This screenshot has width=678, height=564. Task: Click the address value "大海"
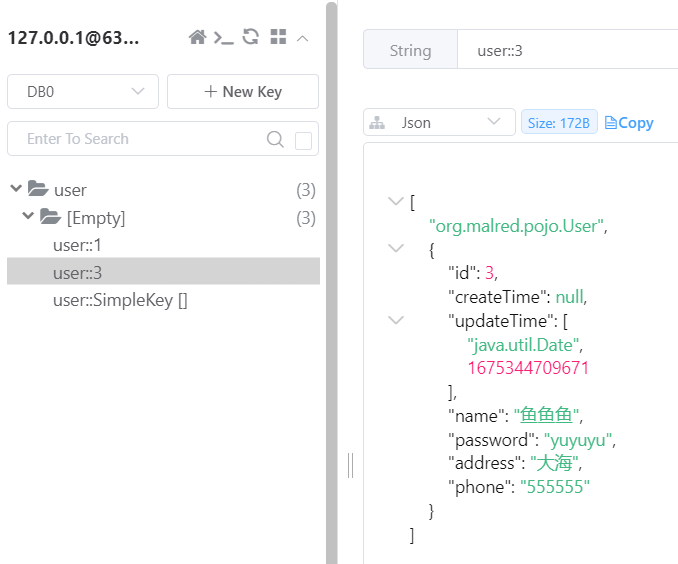pos(554,463)
